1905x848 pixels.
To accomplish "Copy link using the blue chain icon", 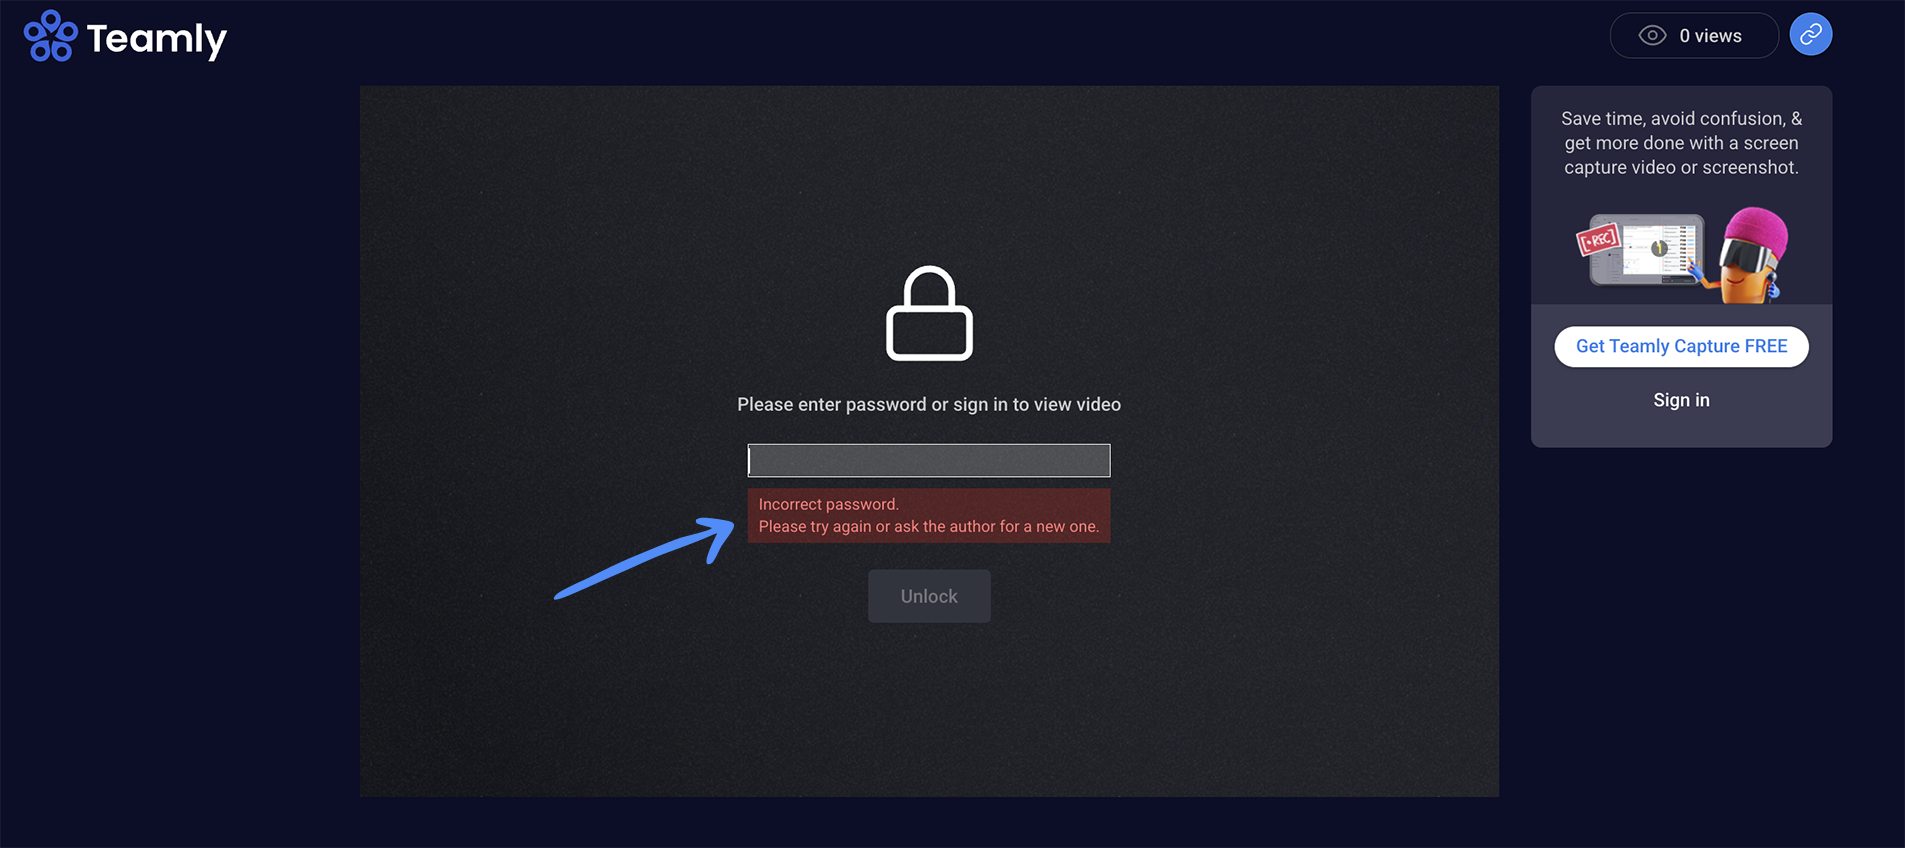I will click(x=1811, y=35).
